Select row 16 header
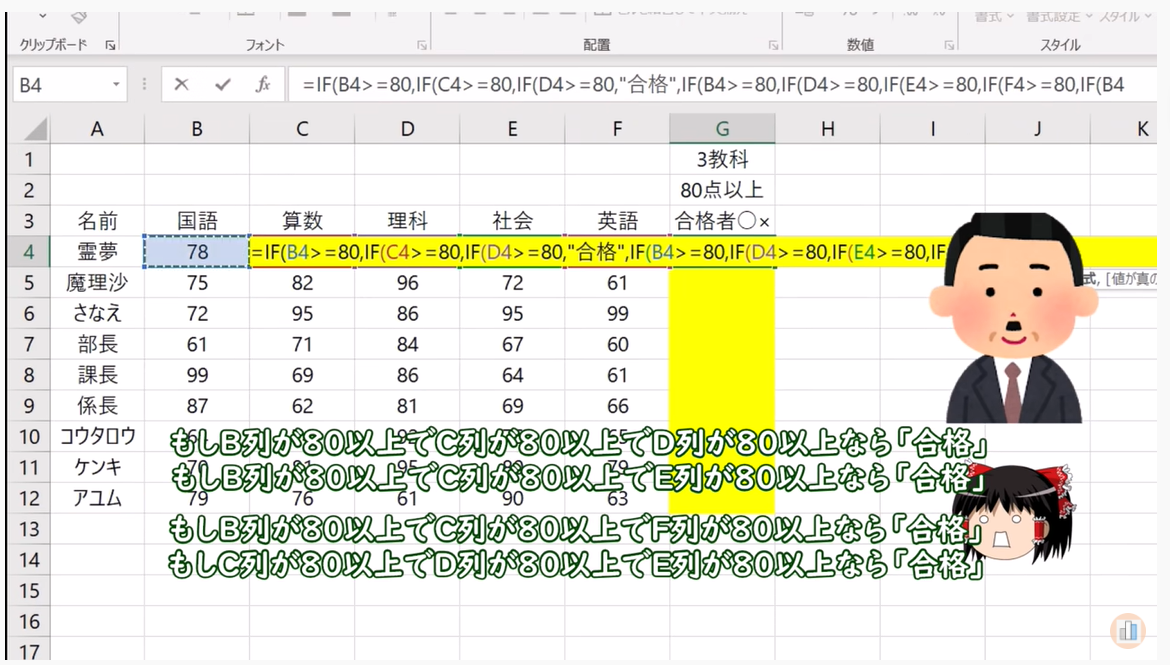The height and width of the screenshot is (665, 1170). [29, 622]
